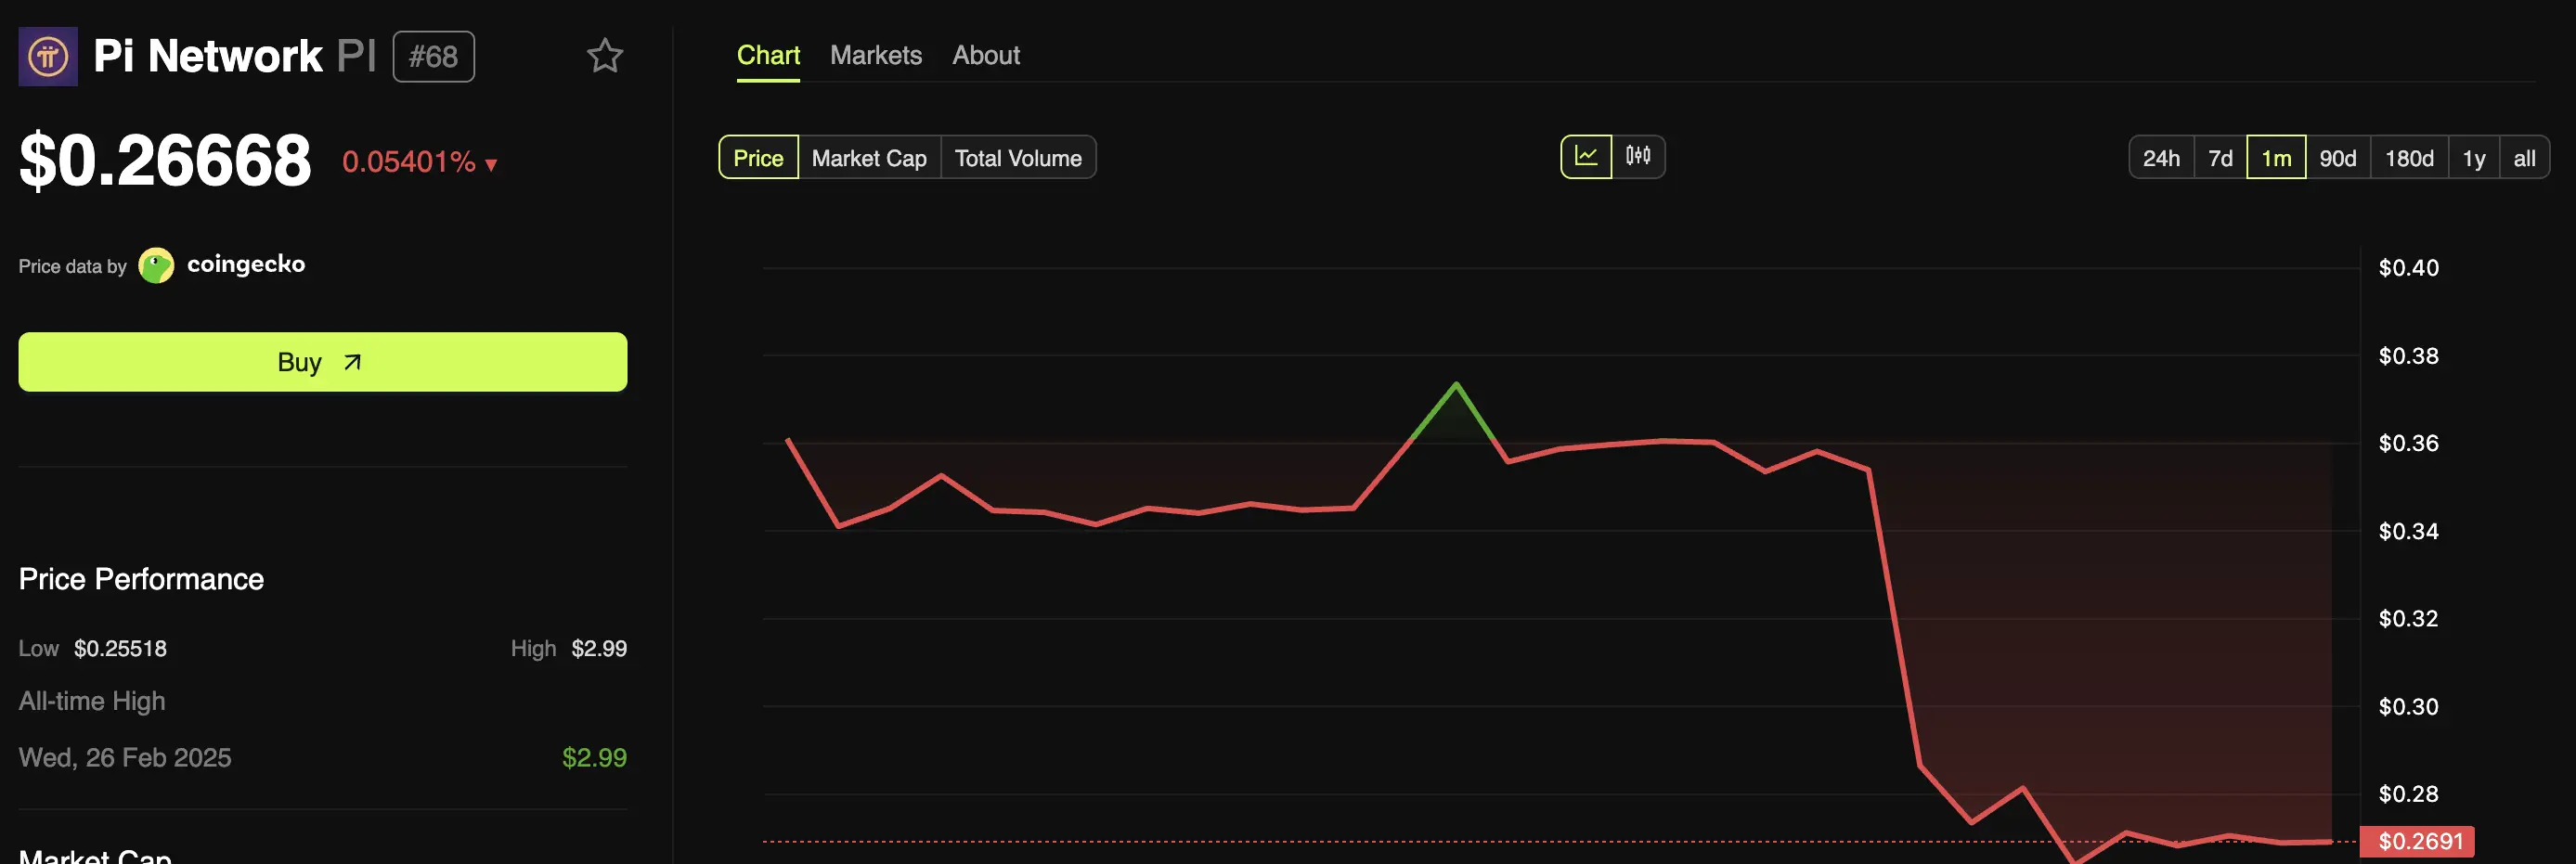
Task: Click the green peak on the price chart
Action: pos(1455,385)
